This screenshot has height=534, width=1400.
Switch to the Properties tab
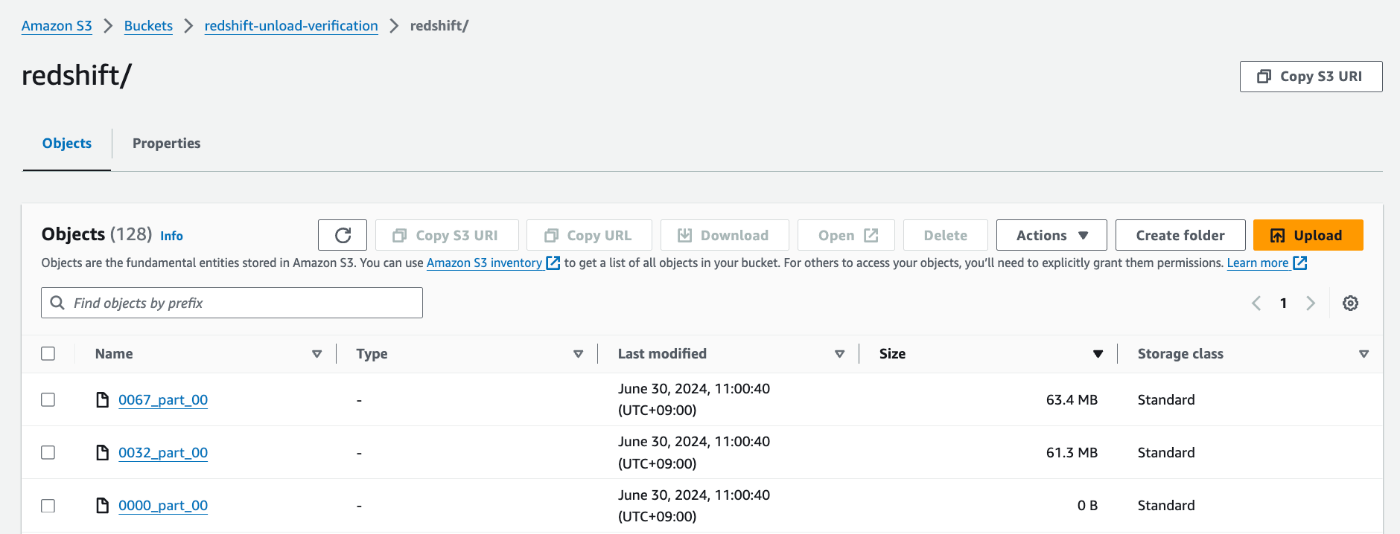pos(166,144)
